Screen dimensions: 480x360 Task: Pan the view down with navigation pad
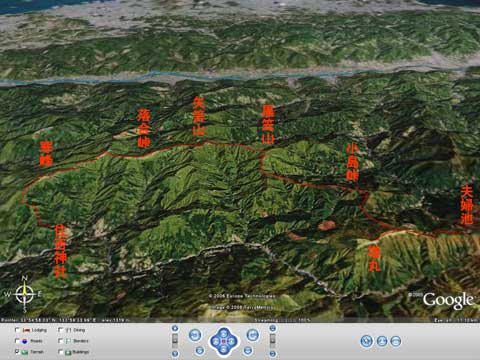(224, 349)
